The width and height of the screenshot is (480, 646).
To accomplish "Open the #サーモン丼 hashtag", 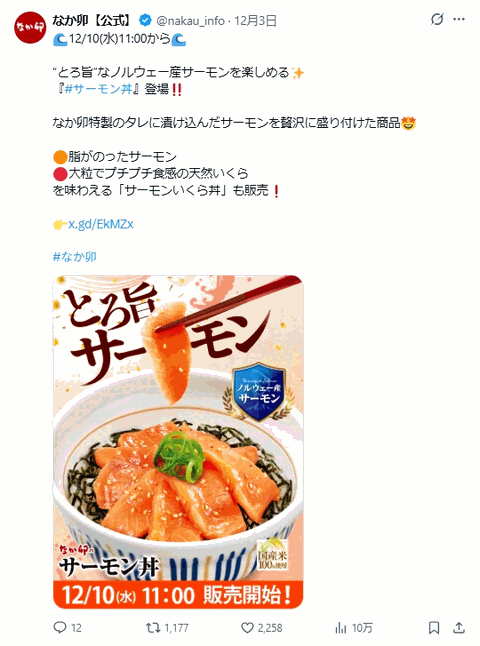I will coord(98,89).
